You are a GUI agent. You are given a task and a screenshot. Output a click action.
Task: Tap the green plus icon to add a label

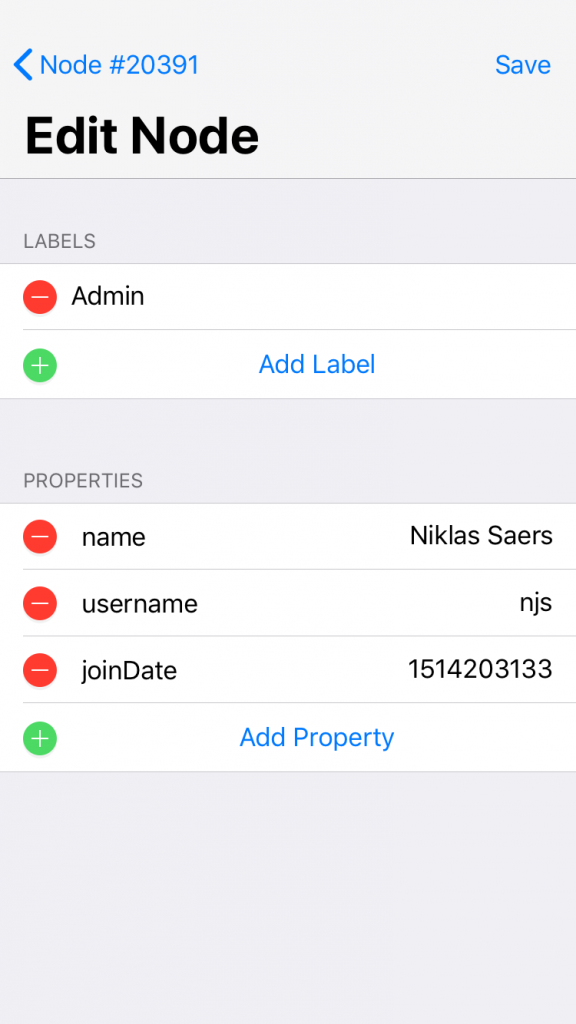[x=40, y=365]
